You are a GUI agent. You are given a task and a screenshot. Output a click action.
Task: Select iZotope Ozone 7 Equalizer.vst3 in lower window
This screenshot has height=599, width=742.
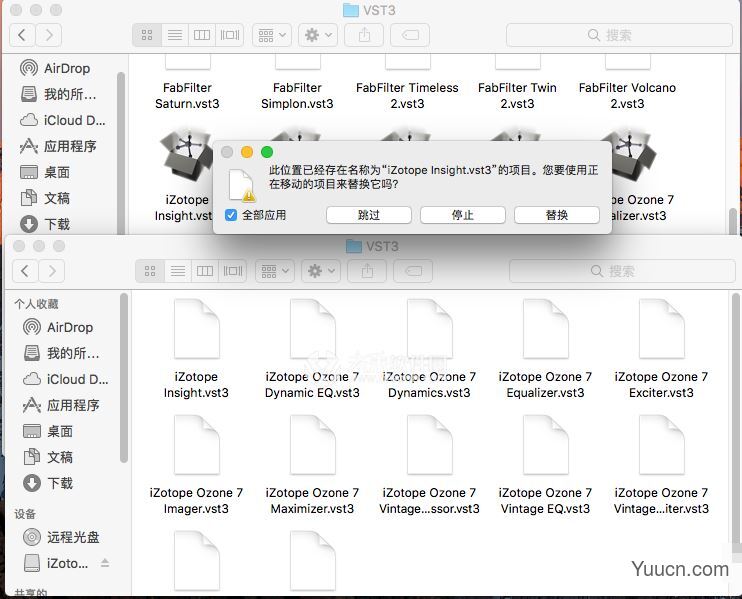[545, 349]
